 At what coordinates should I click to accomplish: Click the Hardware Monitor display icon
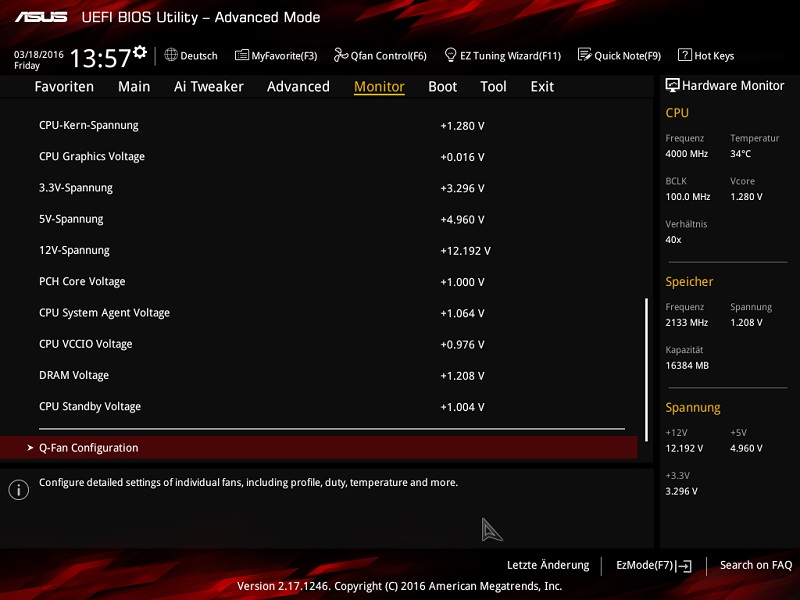[x=672, y=85]
